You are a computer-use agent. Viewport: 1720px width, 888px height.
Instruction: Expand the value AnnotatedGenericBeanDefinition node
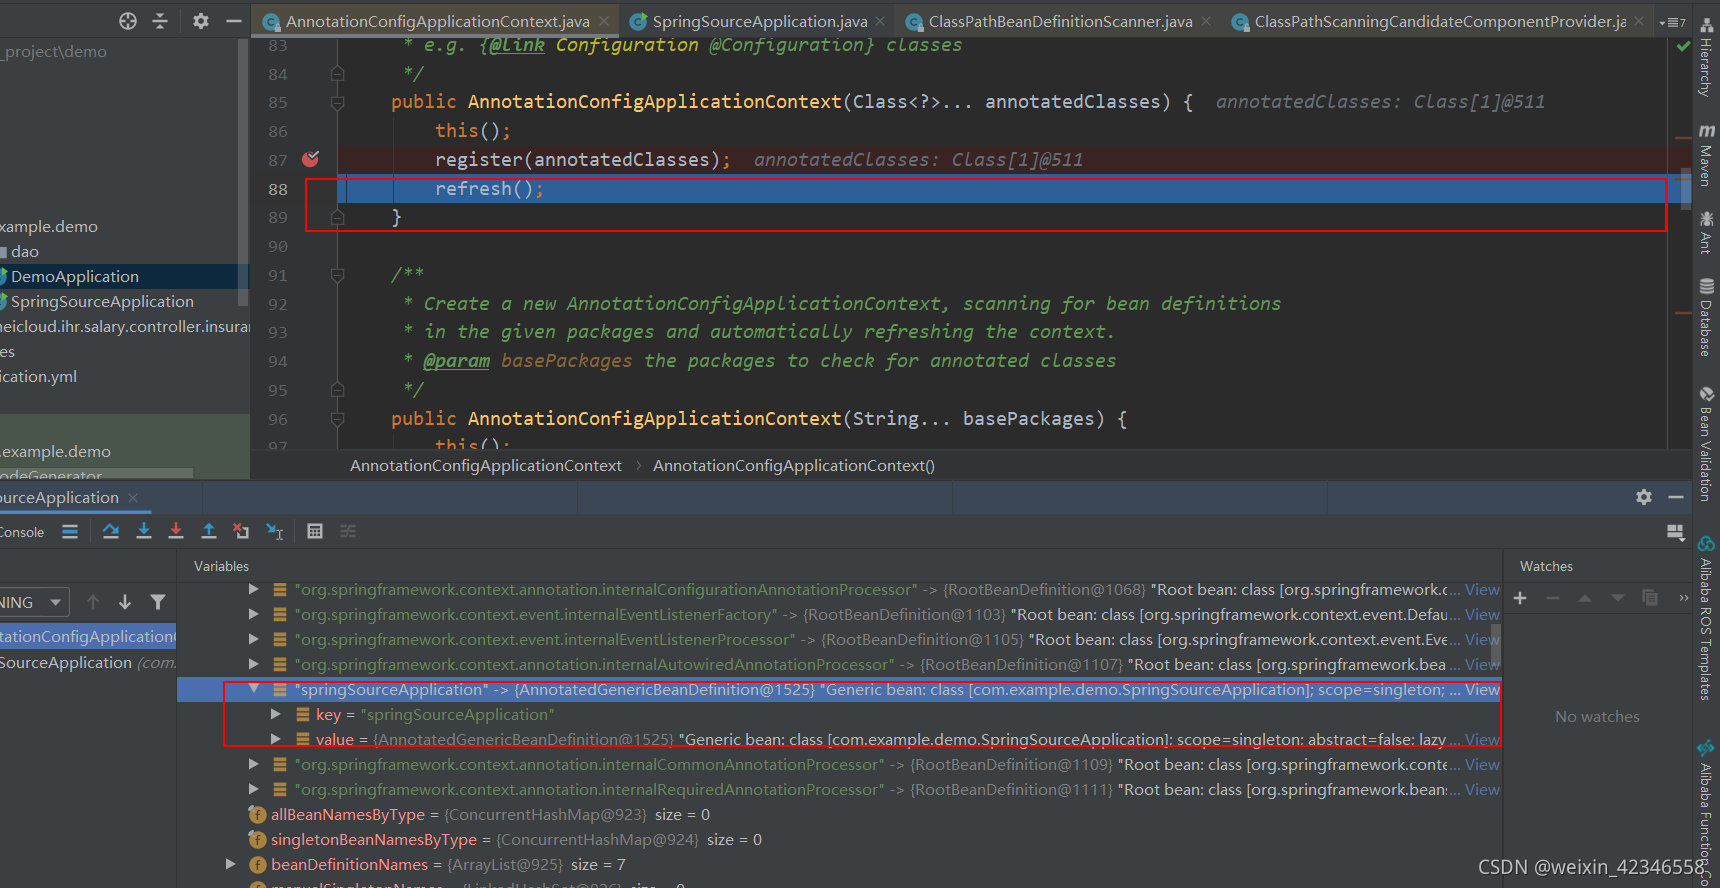point(276,740)
